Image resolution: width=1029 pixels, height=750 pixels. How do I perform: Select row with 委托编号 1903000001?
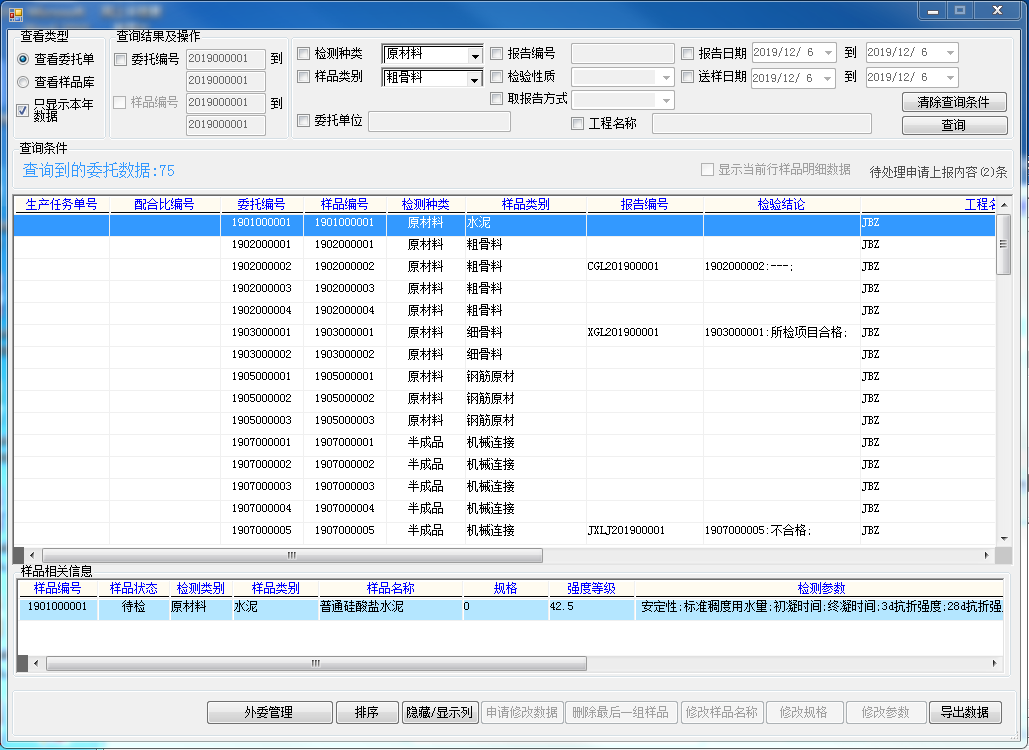pyautogui.click(x=261, y=332)
